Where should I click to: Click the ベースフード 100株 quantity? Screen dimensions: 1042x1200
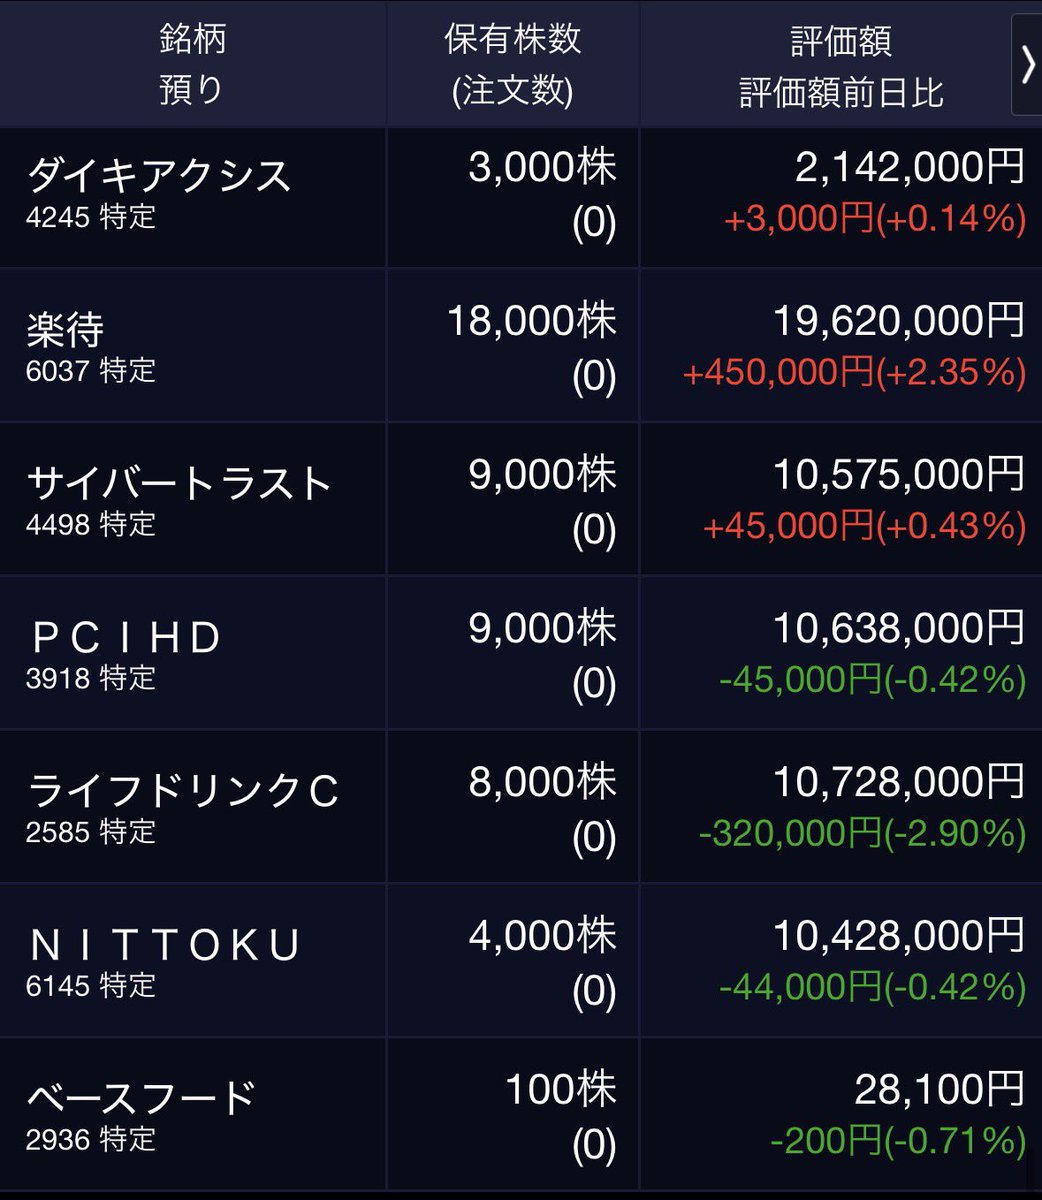560,1089
